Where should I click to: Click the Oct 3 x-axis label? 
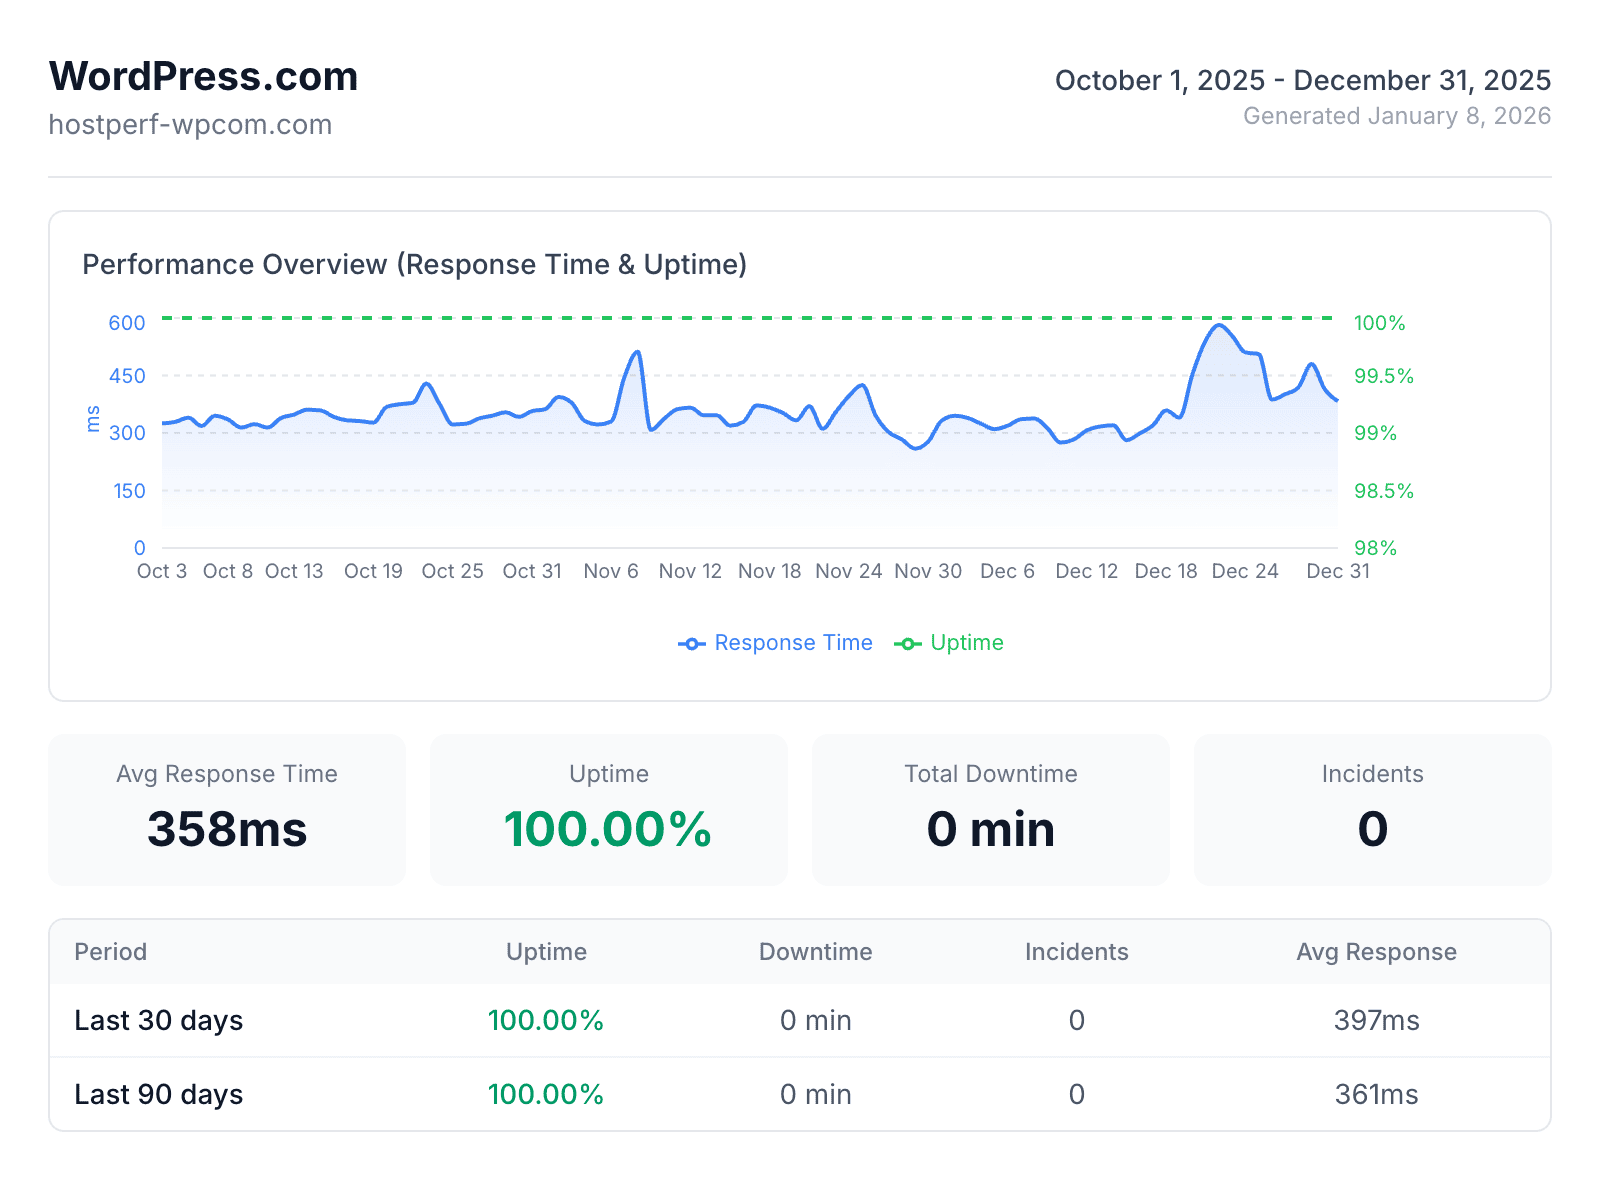162,571
